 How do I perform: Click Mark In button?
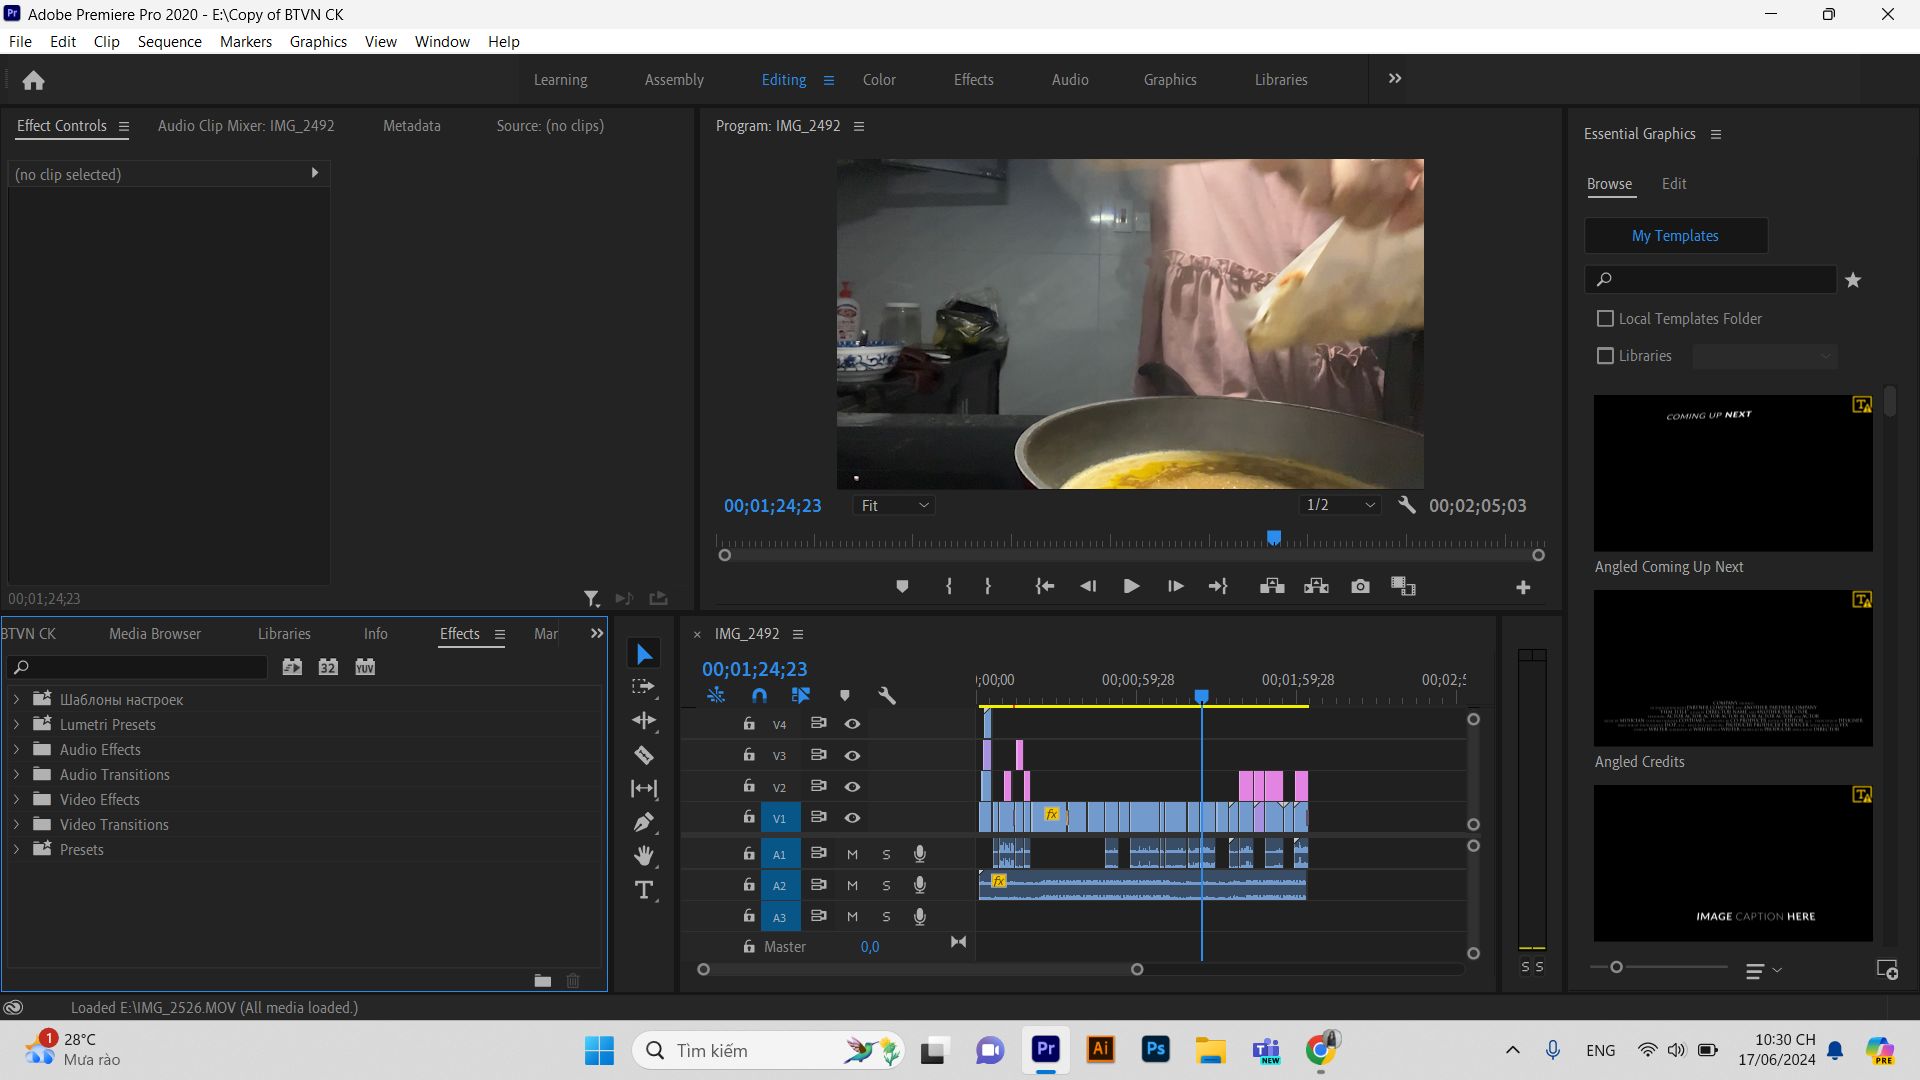(949, 587)
